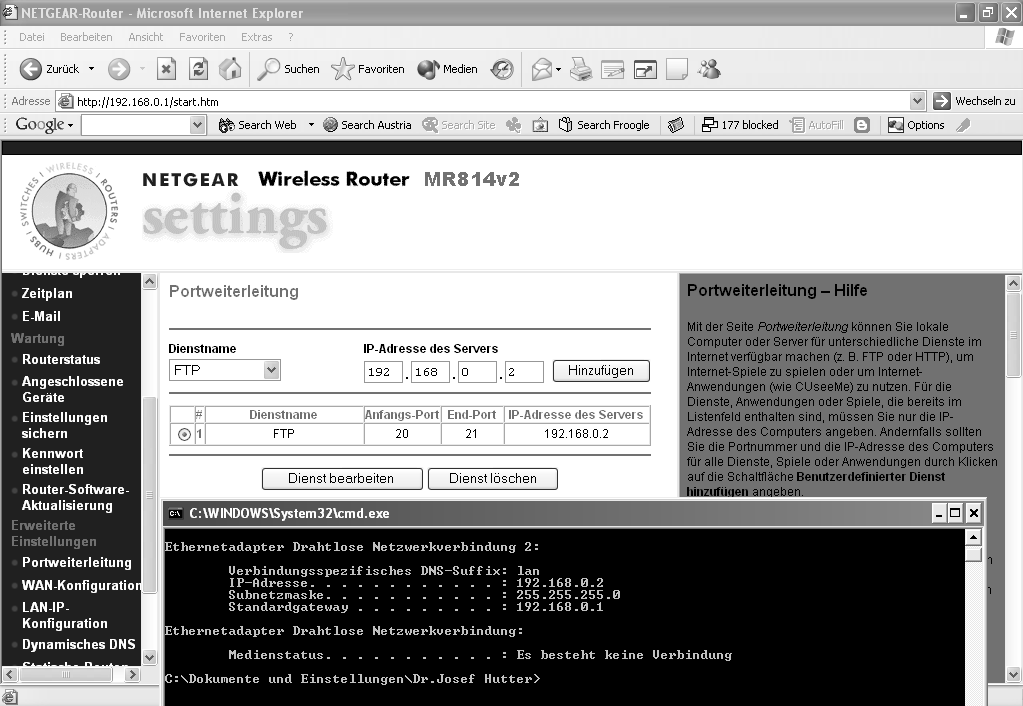1023x706 pixels.
Task: Open Portweiterleitung in sidebar
Action: 76,562
